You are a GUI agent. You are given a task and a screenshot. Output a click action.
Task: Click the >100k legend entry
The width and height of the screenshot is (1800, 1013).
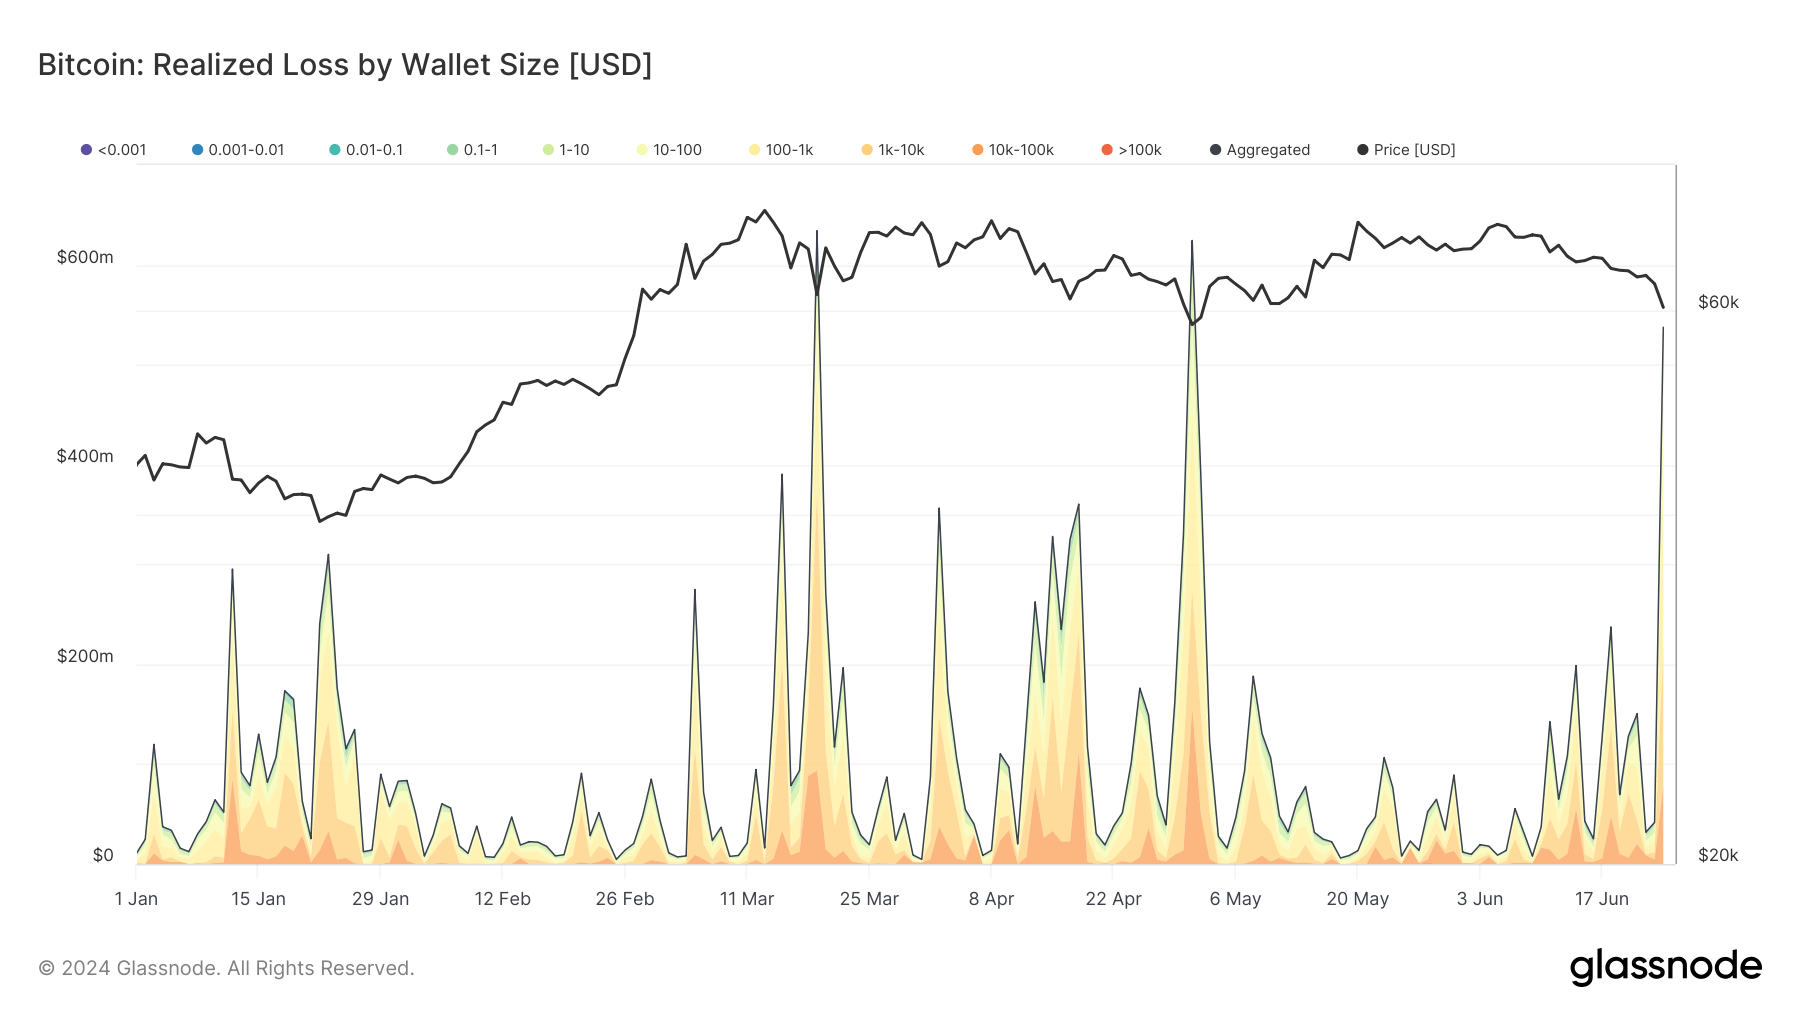tap(1131, 150)
